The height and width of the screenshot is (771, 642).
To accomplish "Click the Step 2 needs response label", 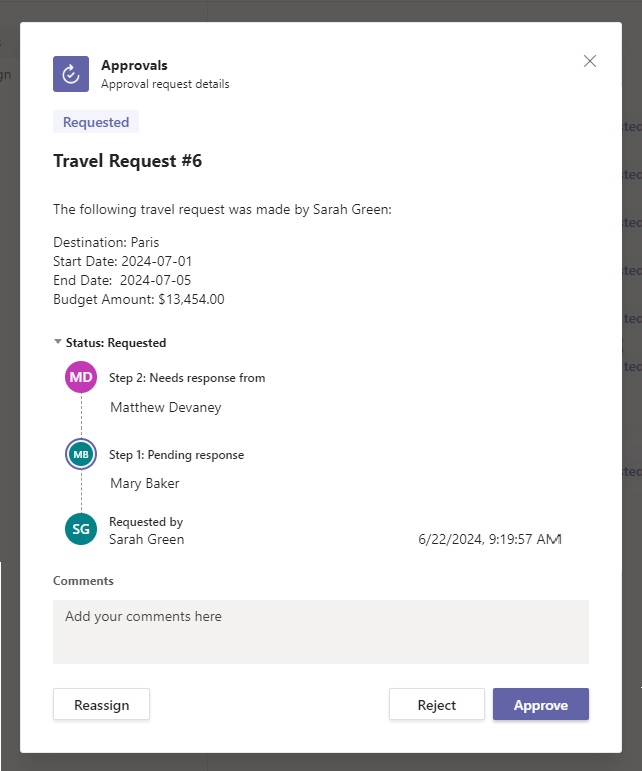I will pos(187,378).
